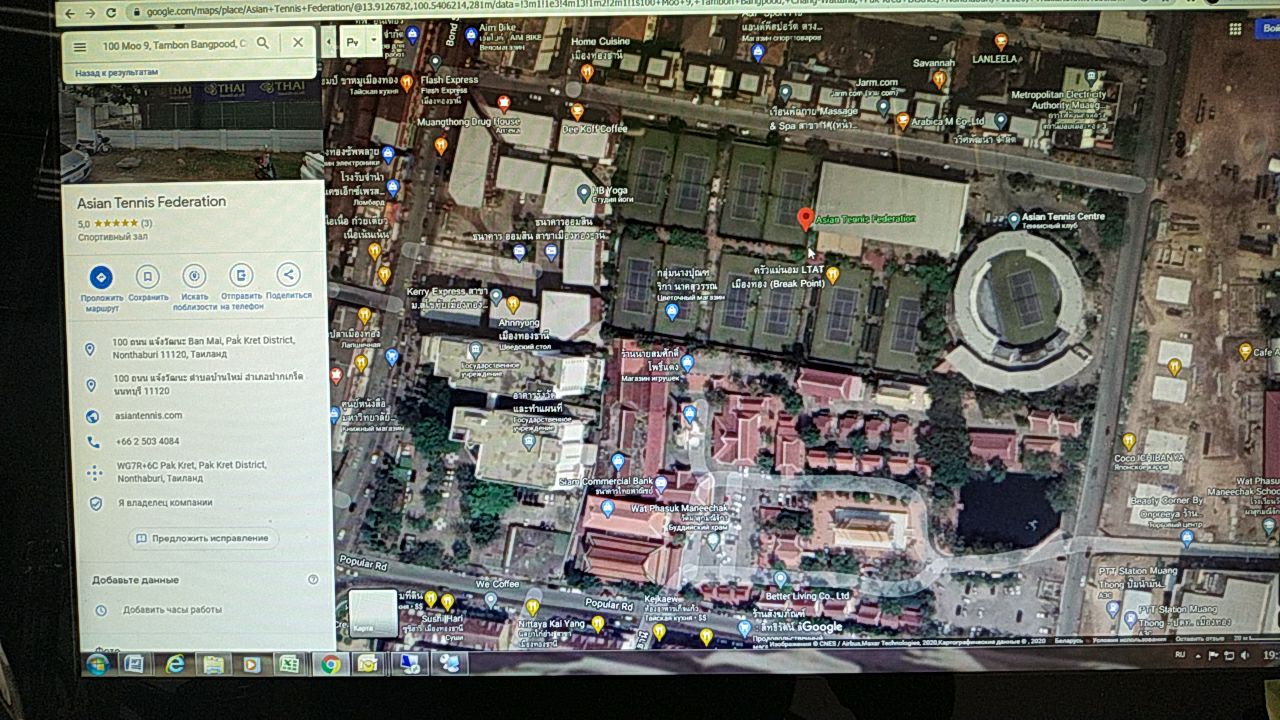The width and height of the screenshot is (1280, 720).
Task: Select HB Yoga map marker
Action: (583, 191)
